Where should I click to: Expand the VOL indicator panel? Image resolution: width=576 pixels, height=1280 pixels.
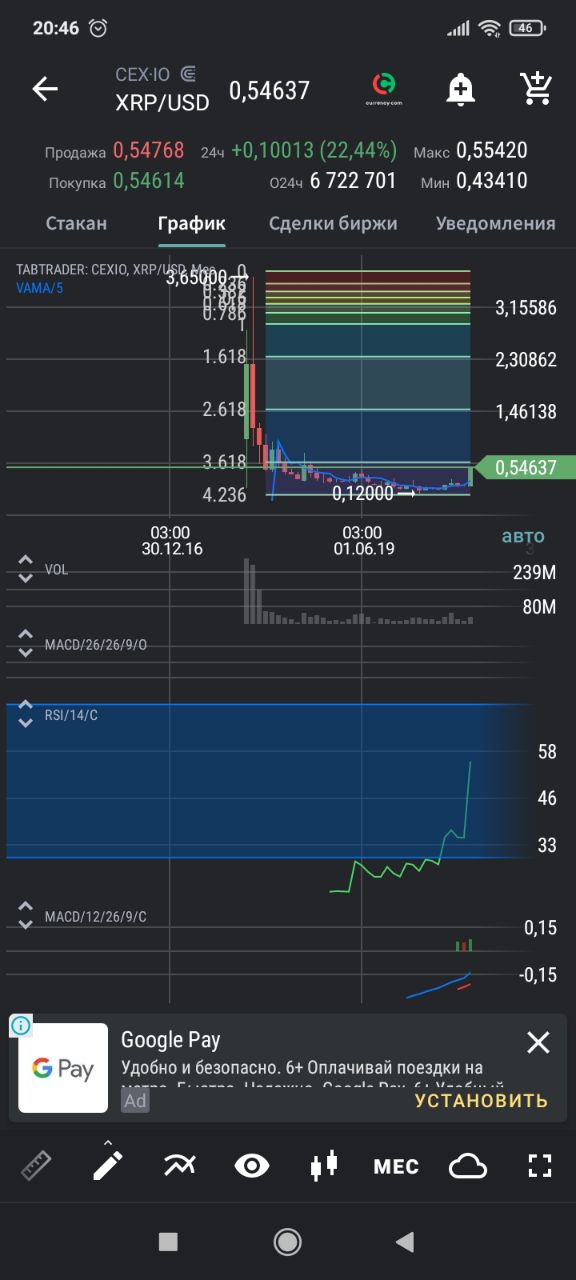pyautogui.click(x=25, y=569)
